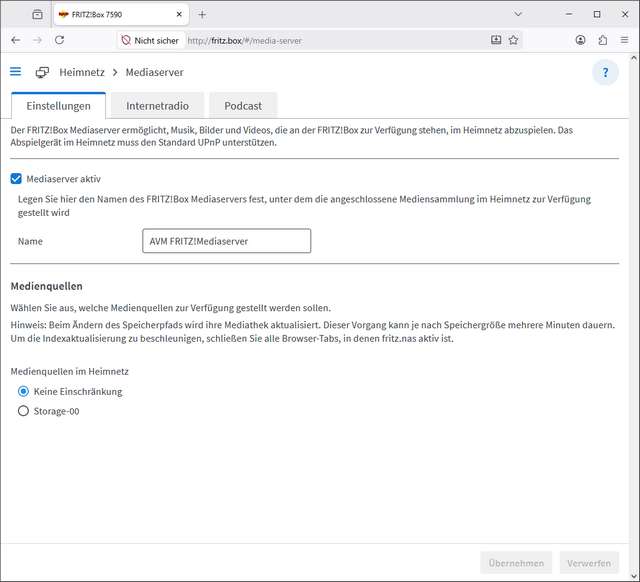This screenshot has width=640, height=582.
Task: Click the Medienquellen heading text
Action: click(47, 286)
